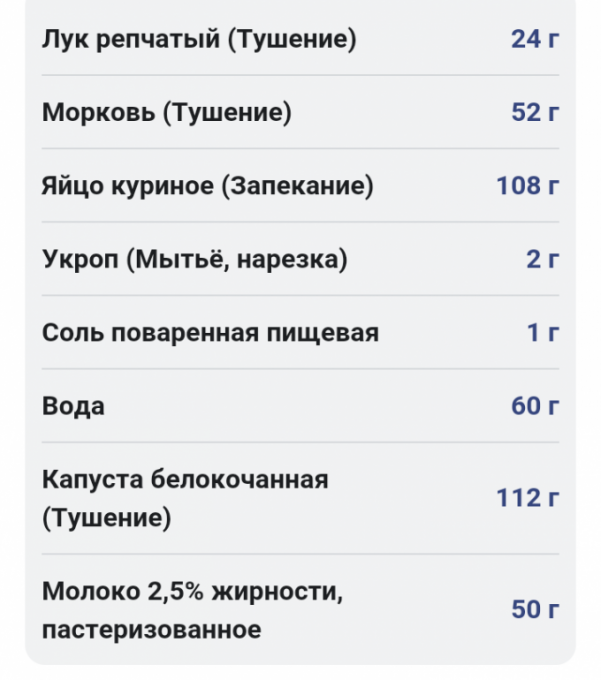Select the 112 г cabbage weight
This screenshot has height=680, width=601.
pos(527,498)
